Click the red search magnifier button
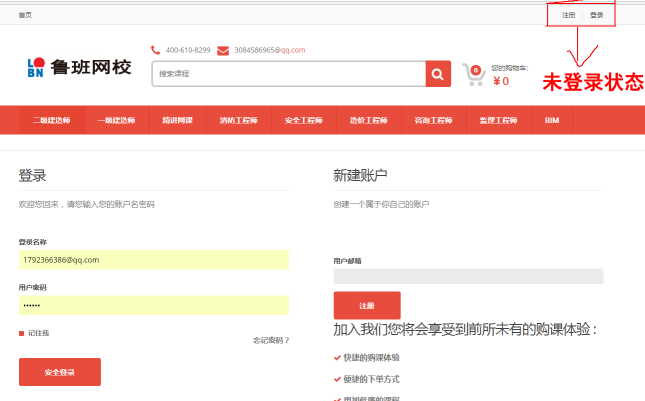 tap(438, 74)
